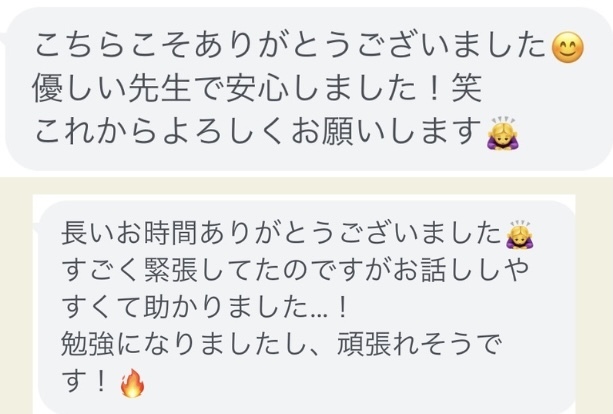
Task: Click the word 緊張 in second message
Action: tap(171, 271)
